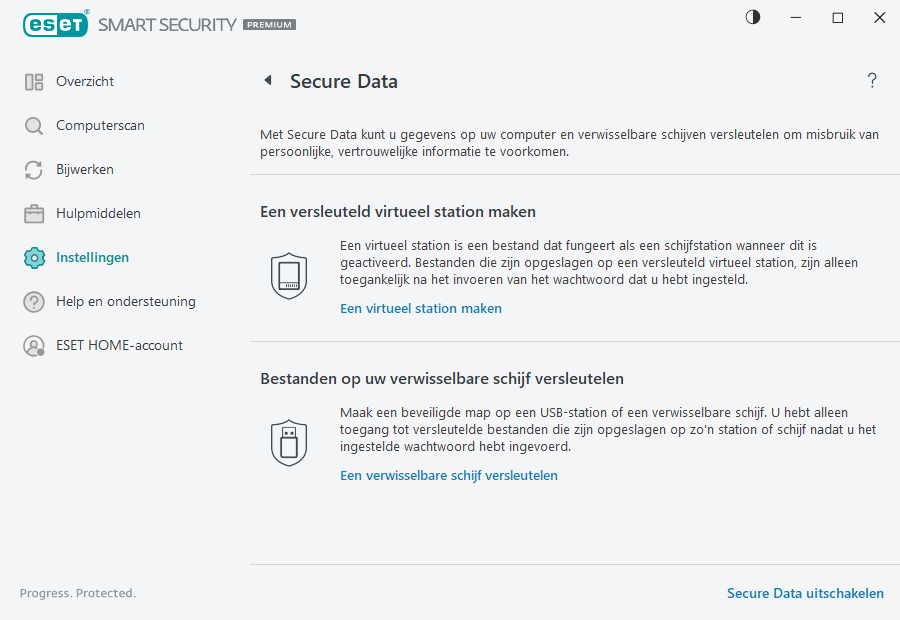
Task: Open Een virtueel station maken link
Action: pos(421,308)
